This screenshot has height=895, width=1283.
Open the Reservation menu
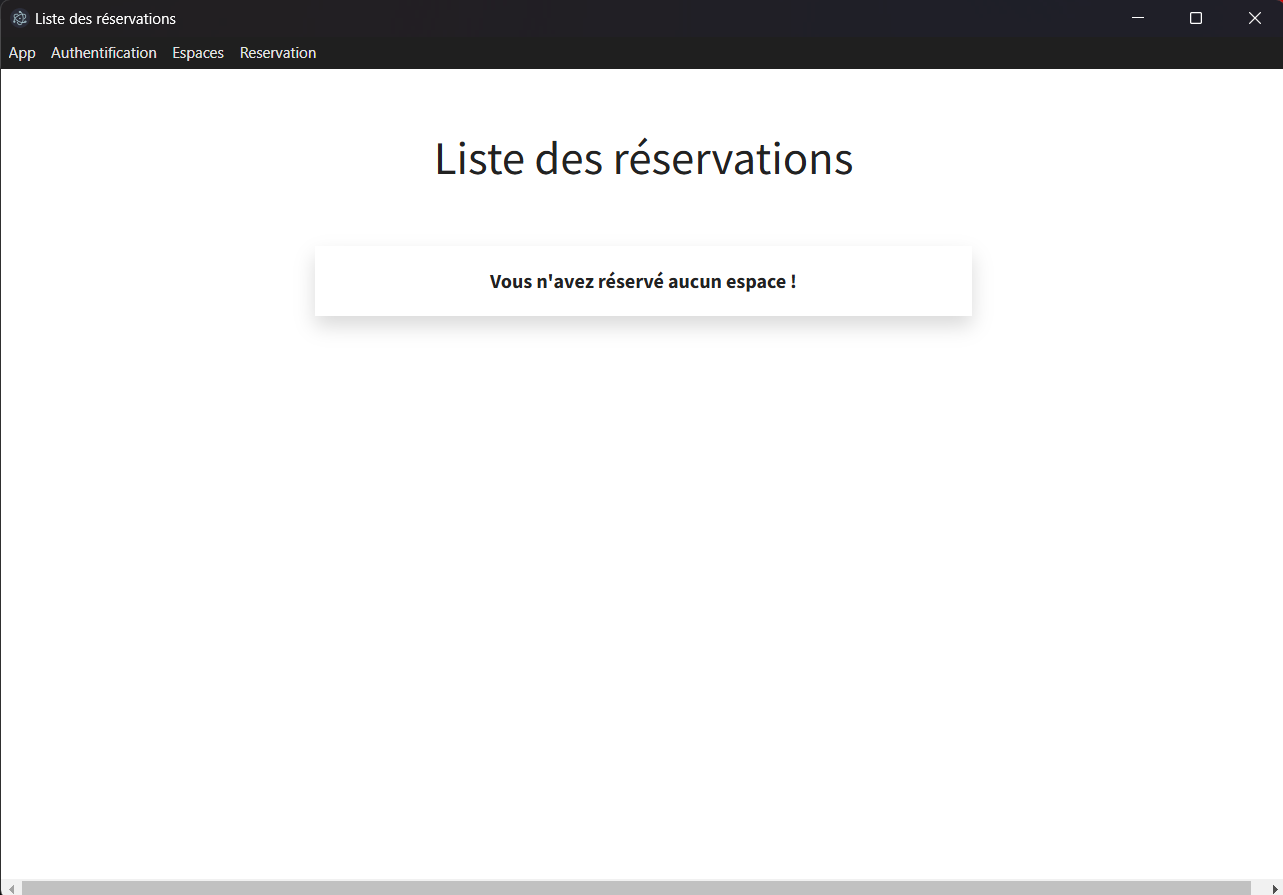point(278,53)
